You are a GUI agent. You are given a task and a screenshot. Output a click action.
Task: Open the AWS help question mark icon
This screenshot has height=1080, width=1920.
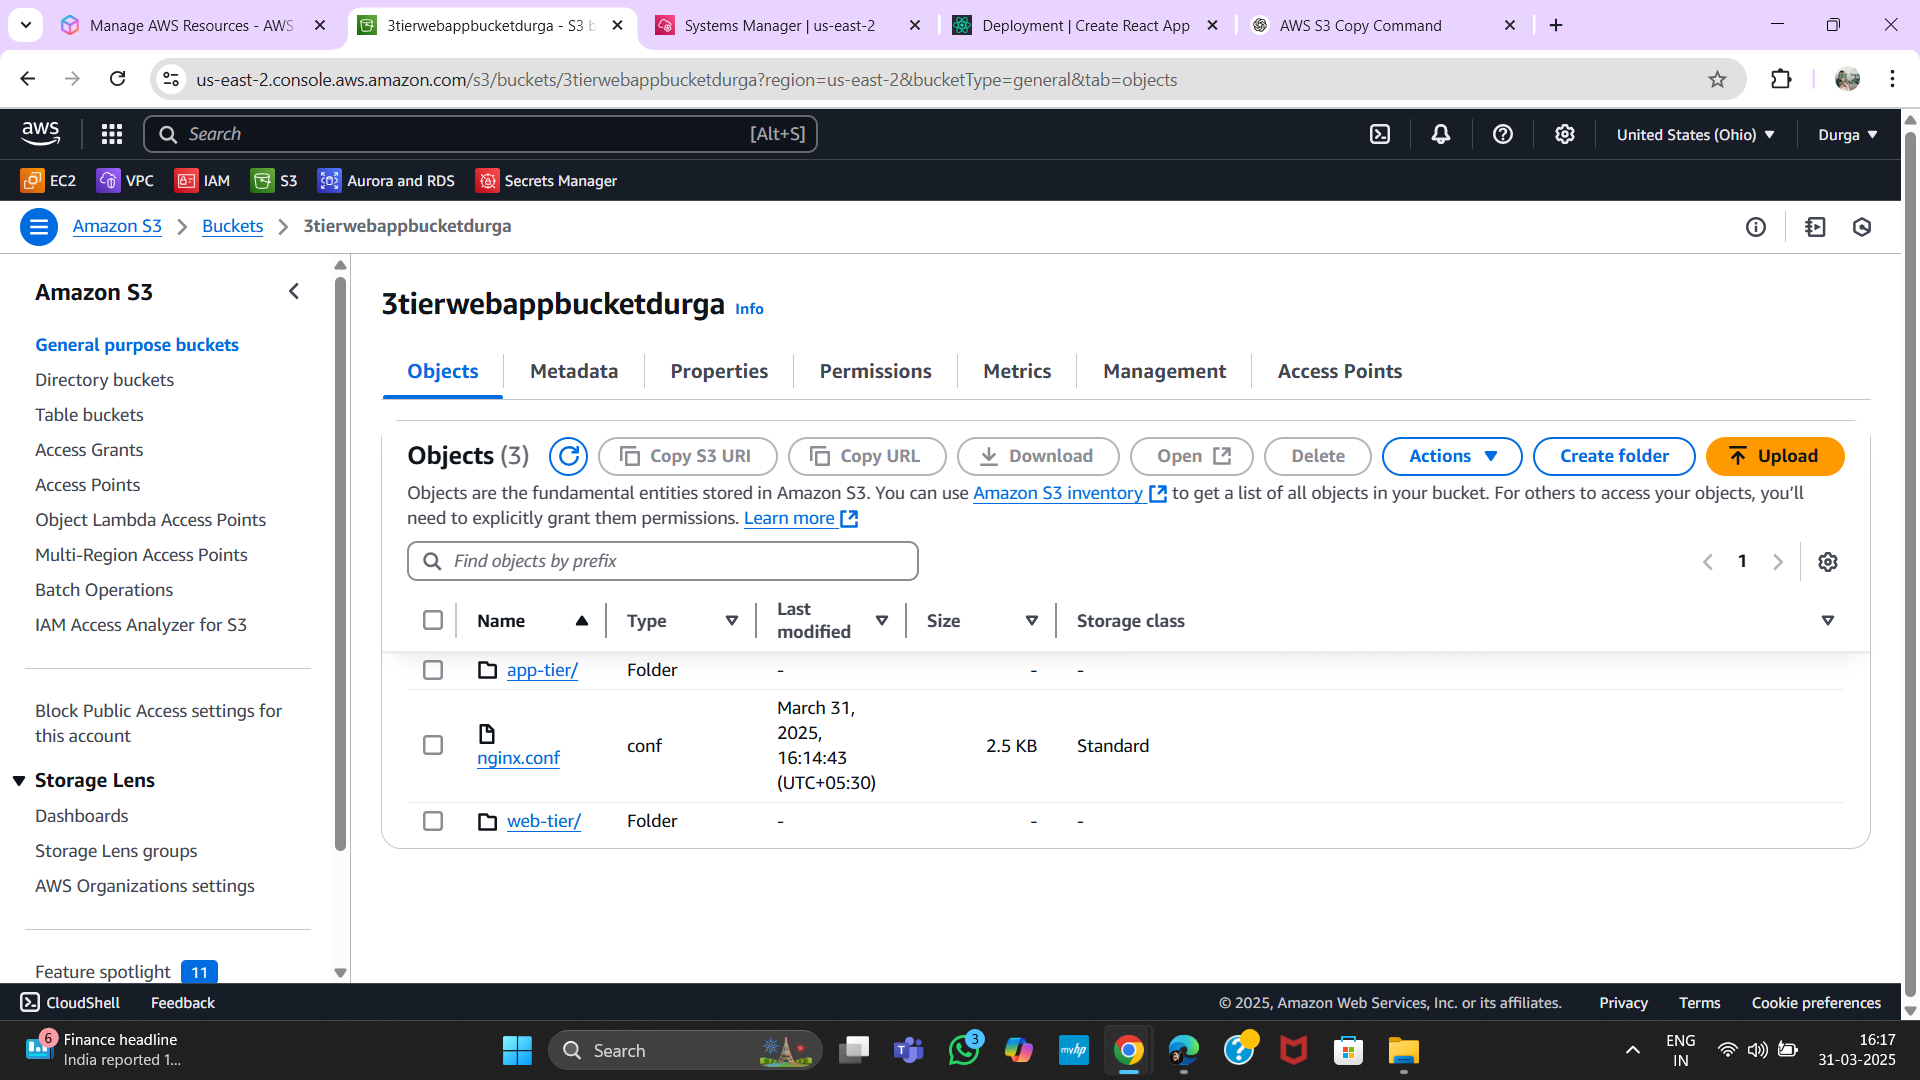(x=1503, y=134)
